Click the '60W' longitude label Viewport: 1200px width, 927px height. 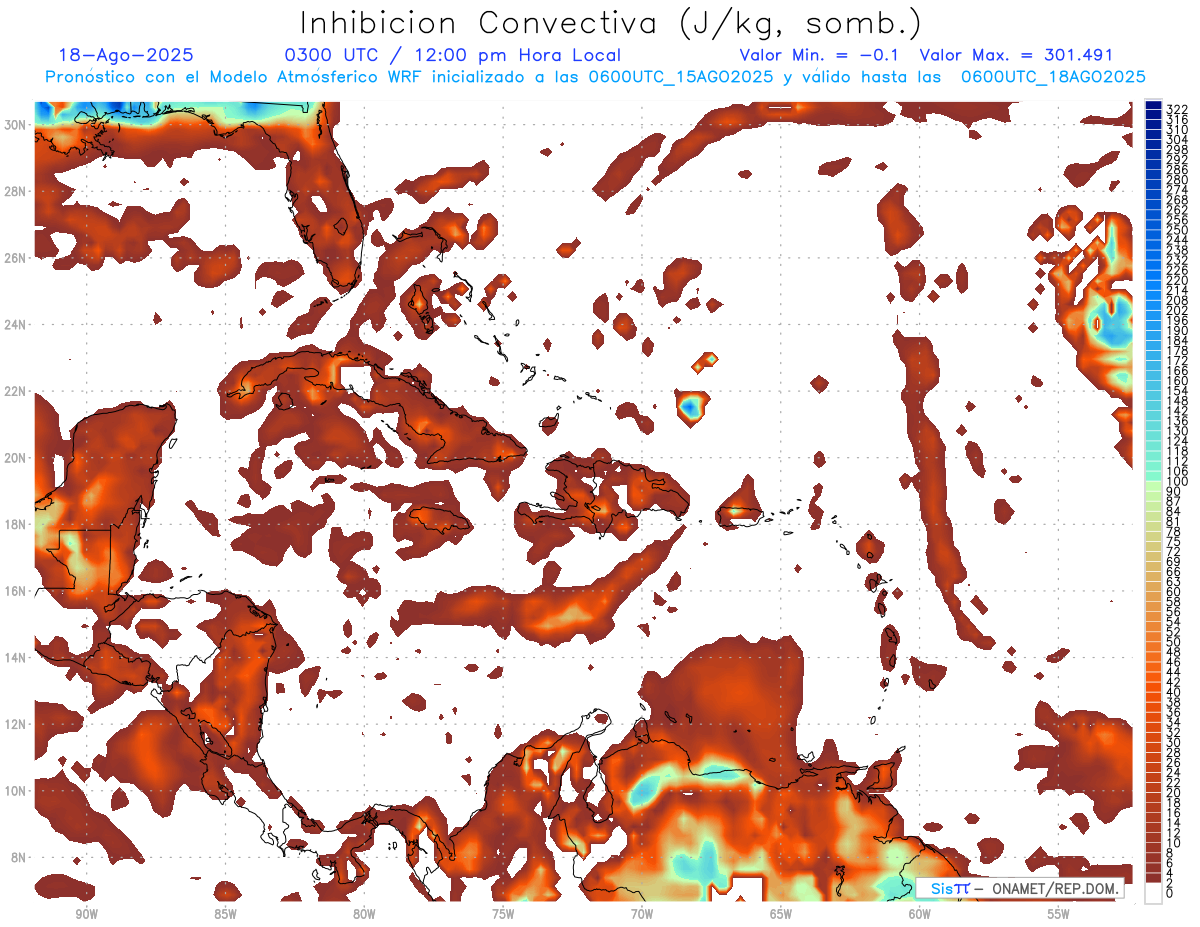pyautogui.click(x=920, y=914)
